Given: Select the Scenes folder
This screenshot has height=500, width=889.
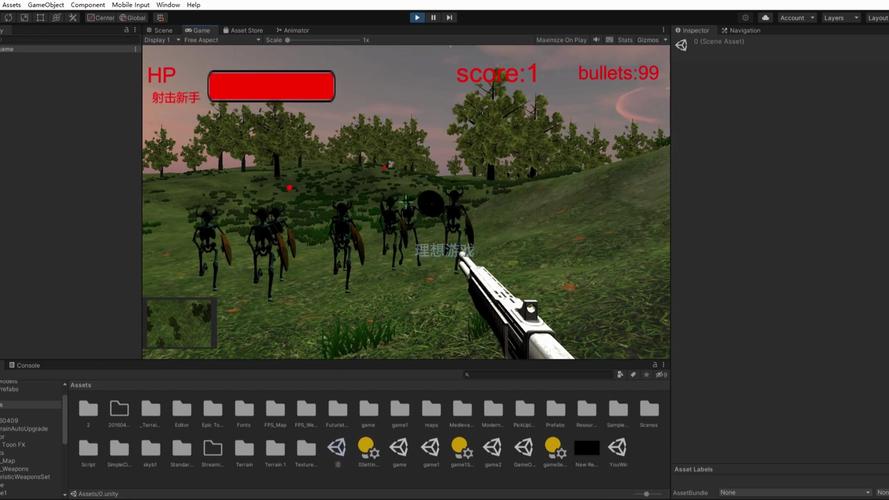Looking at the screenshot, I should [x=649, y=413].
